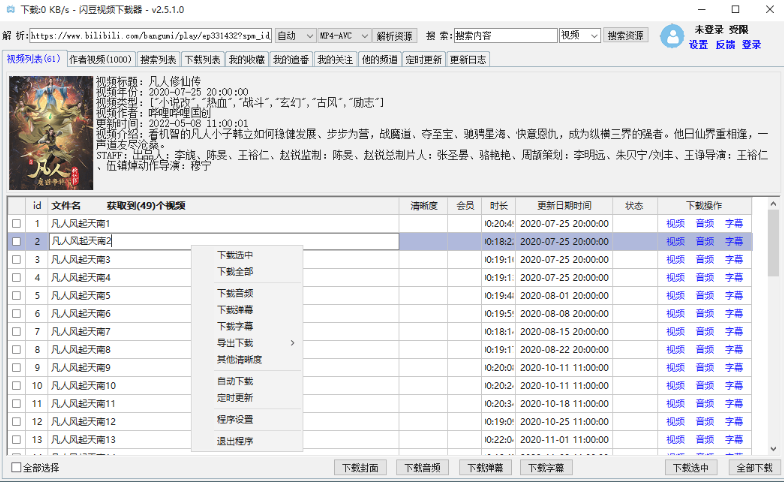
Task: Check the box for 凡人风起天南3
Action: pyautogui.click(x=16, y=260)
